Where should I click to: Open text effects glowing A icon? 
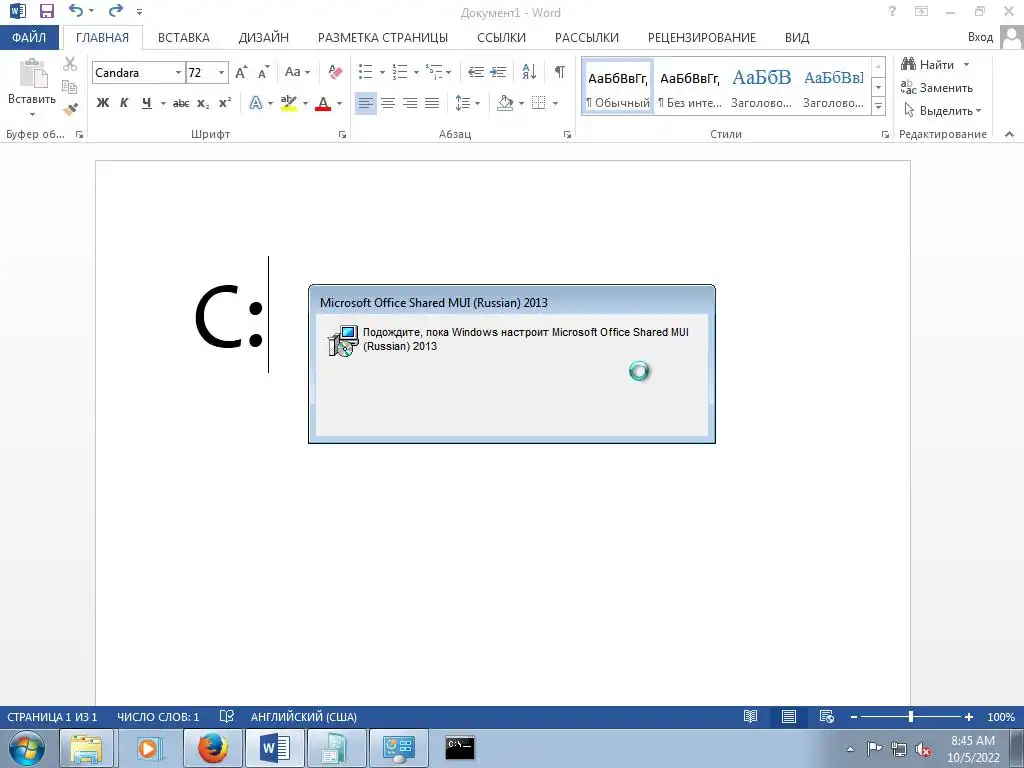pos(256,103)
